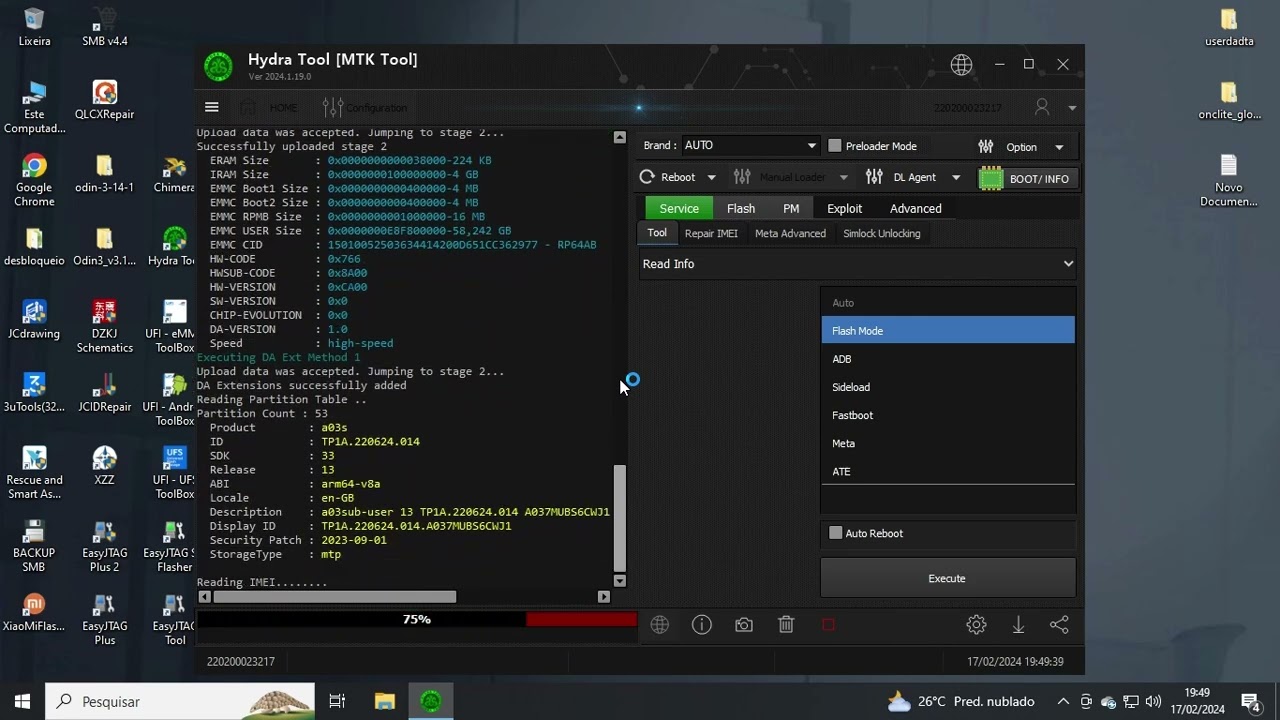This screenshot has width=1280, height=720.
Task: Select Meta in the mode list
Action: (948, 443)
